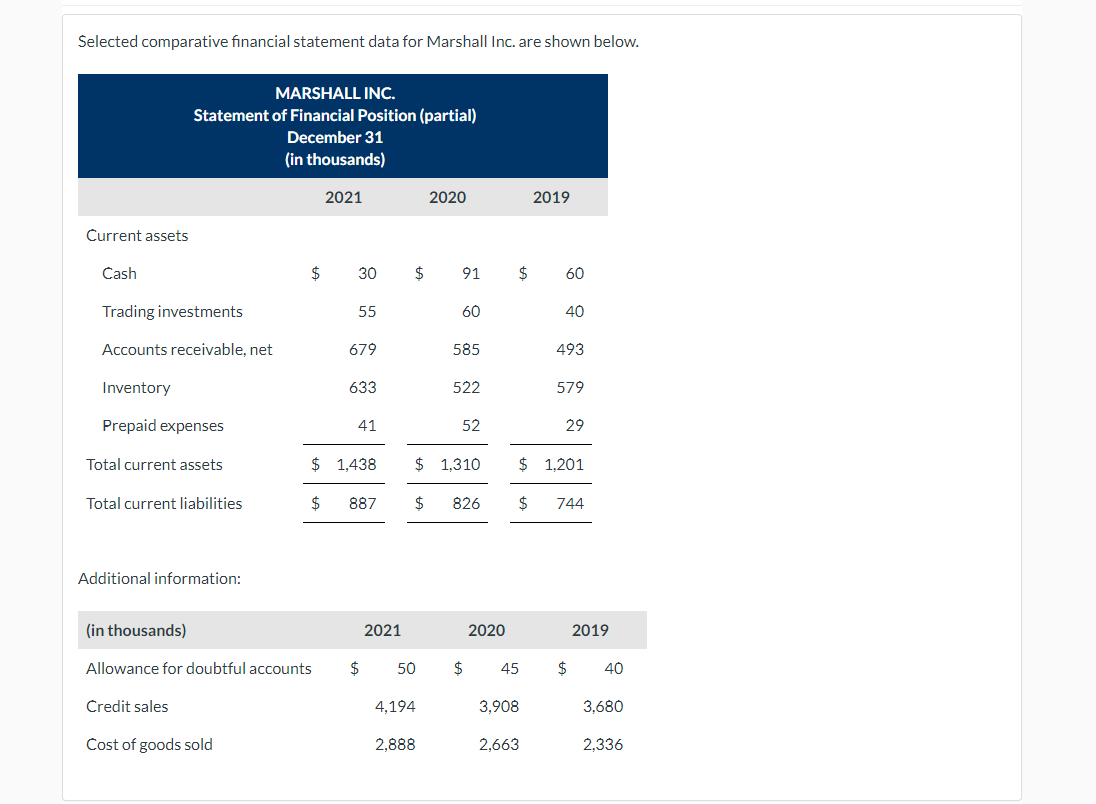1096x804 pixels.
Task: Click the Prepaid expenses entry
Action: tap(163, 425)
